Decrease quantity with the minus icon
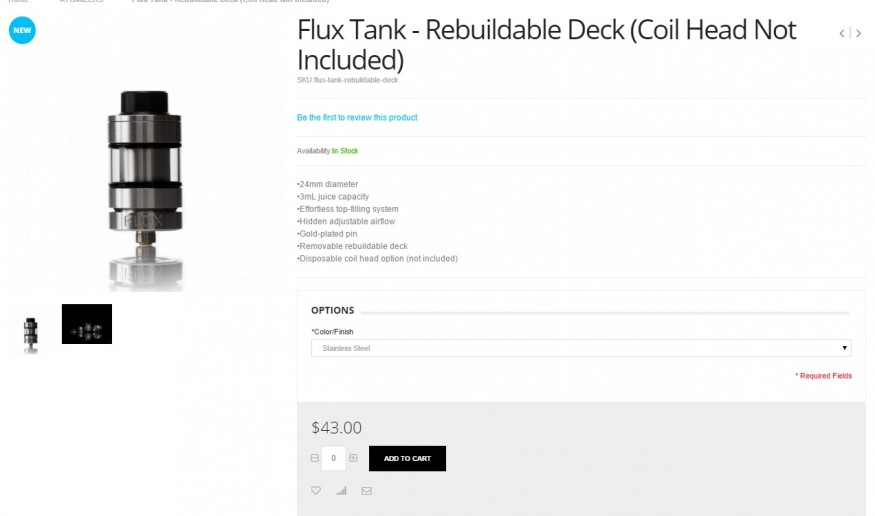 (315, 458)
